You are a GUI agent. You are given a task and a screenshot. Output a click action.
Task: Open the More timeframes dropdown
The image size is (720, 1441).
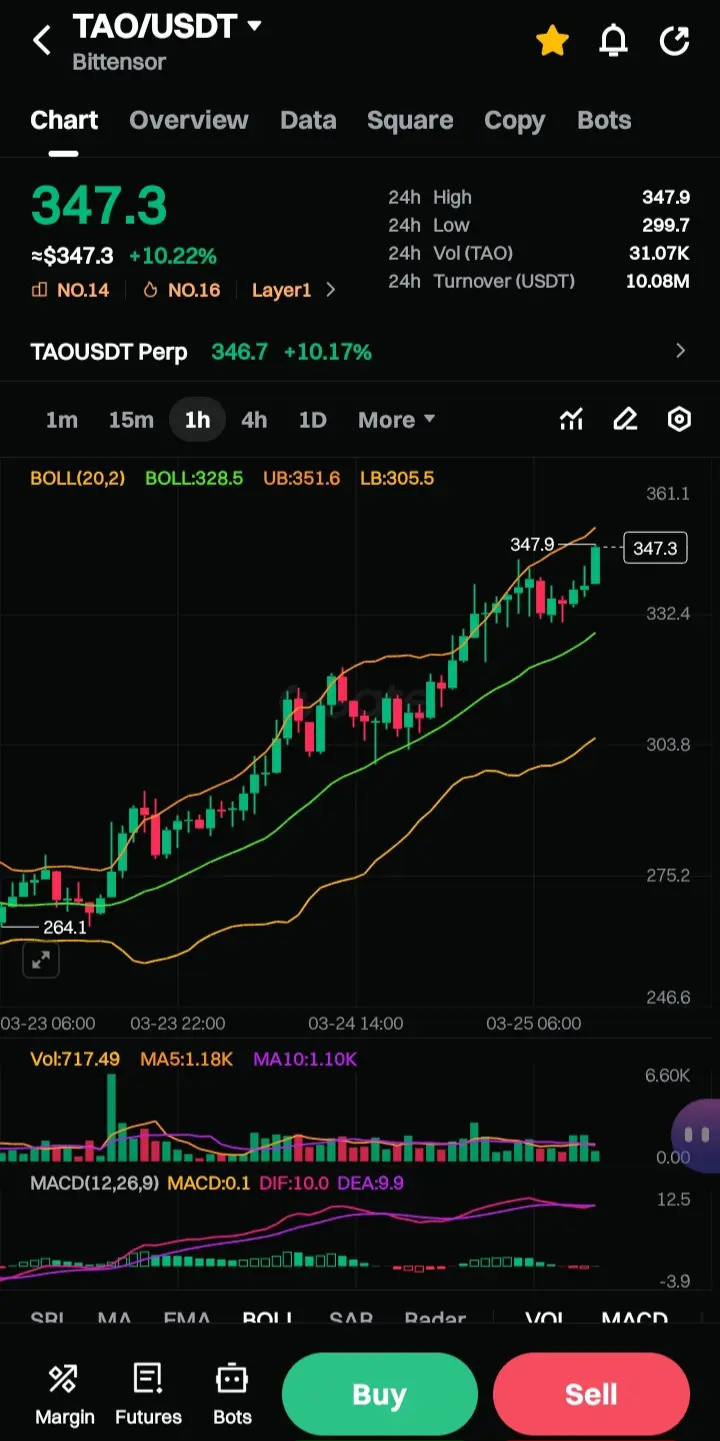click(396, 420)
